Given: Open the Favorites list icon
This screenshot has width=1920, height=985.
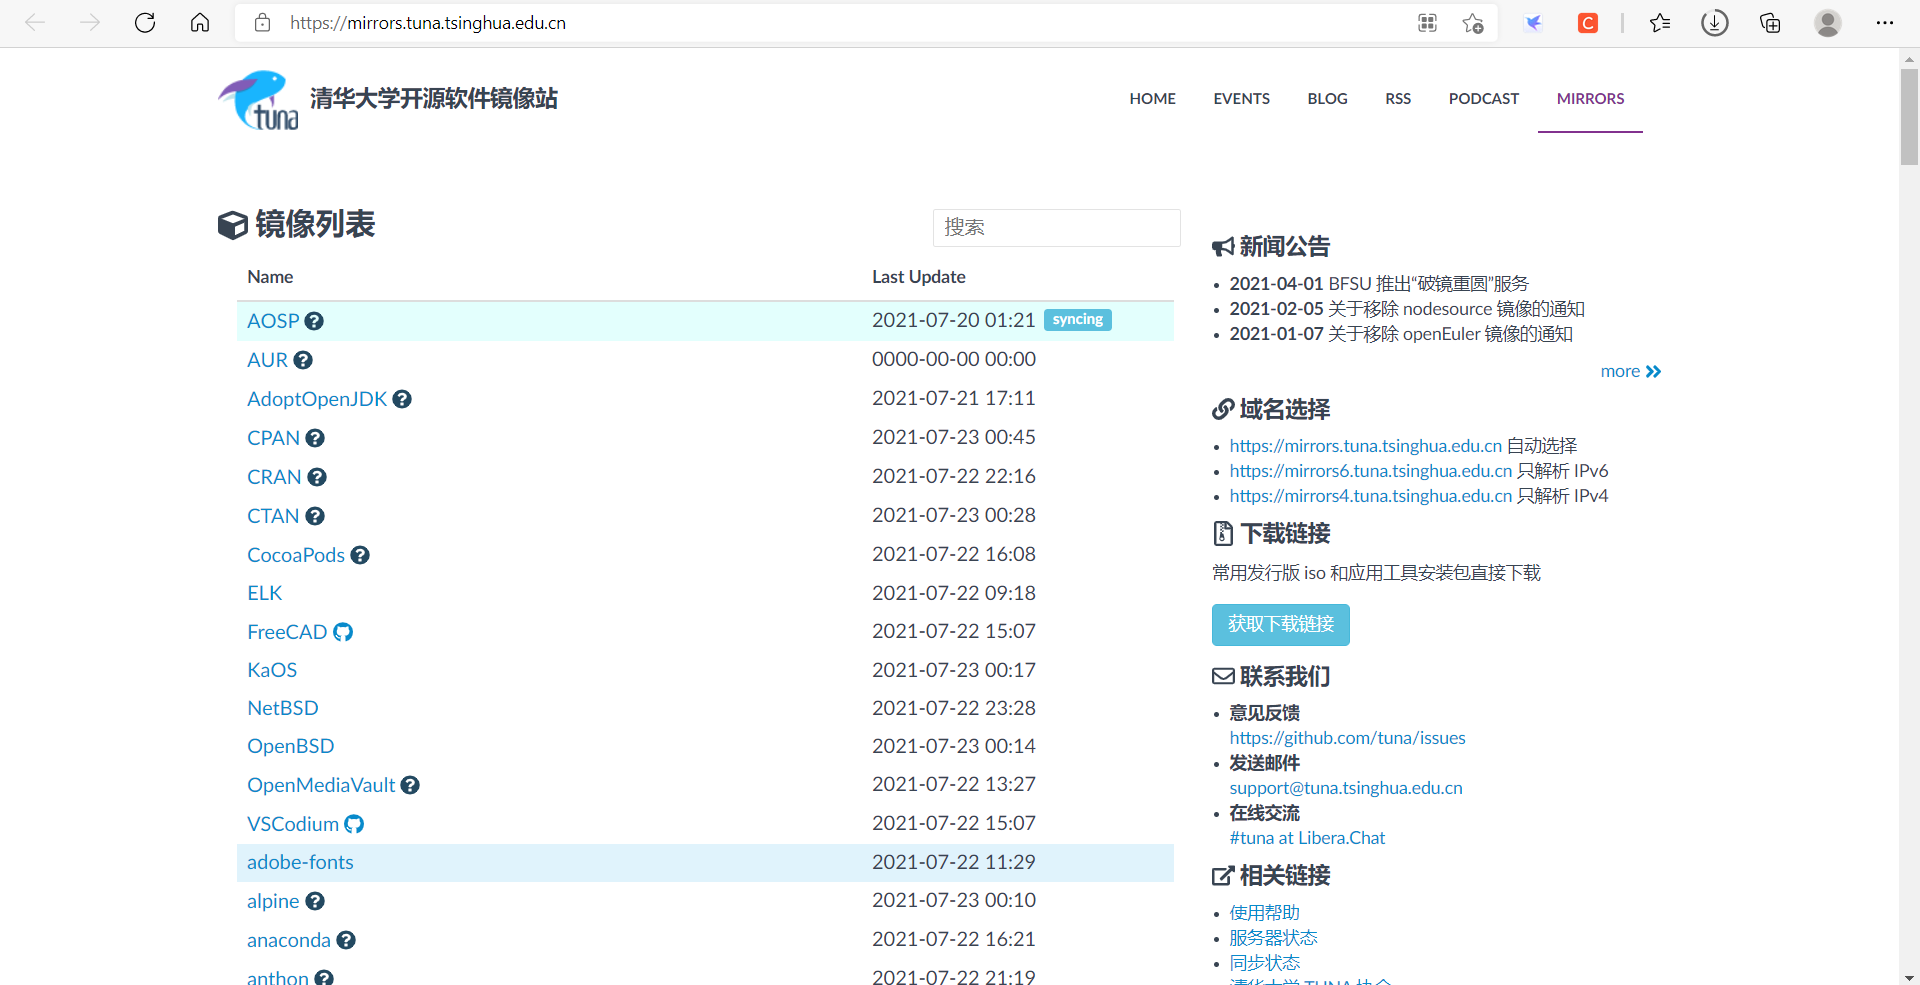Looking at the screenshot, I should coord(1660,22).
